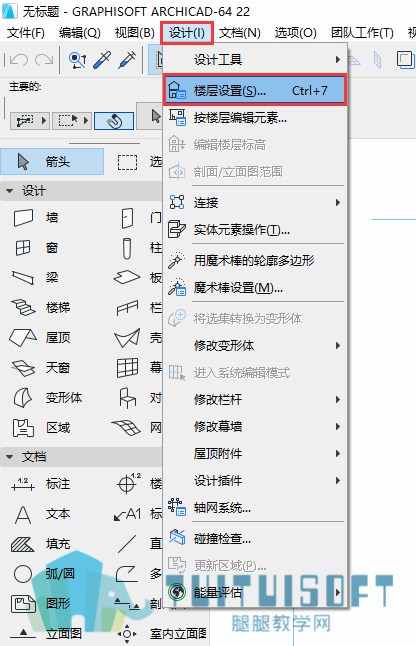Select the Curtain Wall grid icon
416x646 pixels.
point(127,367)
